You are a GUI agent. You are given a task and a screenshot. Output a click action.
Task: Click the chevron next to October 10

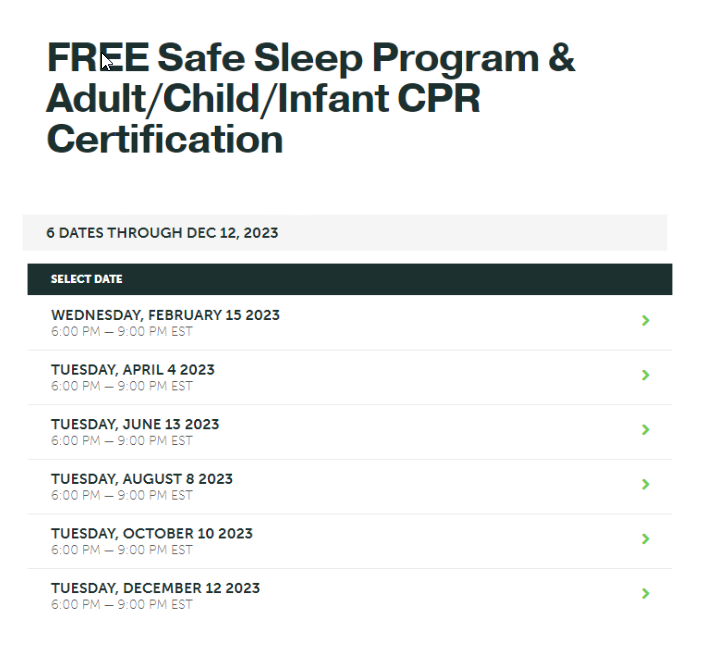[645, 539]
